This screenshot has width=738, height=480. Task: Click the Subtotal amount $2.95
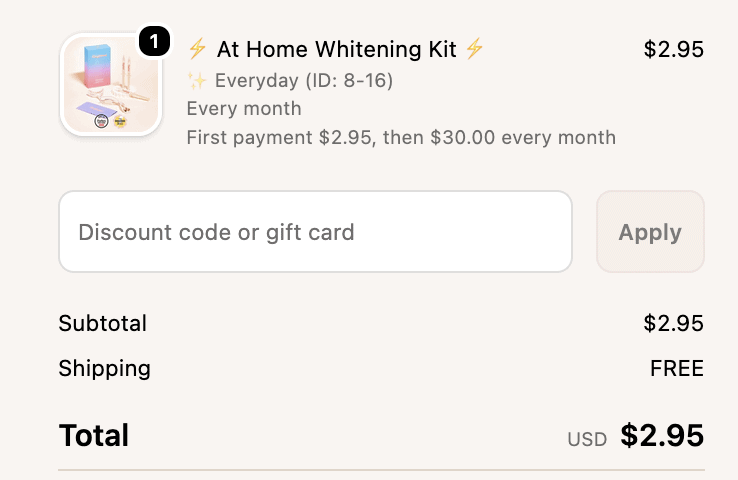[673, 323]
